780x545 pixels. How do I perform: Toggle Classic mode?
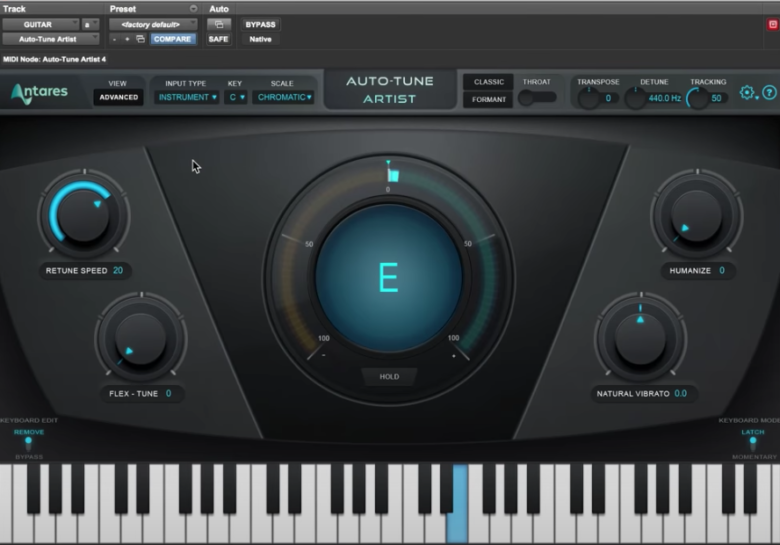click(488, 82)
